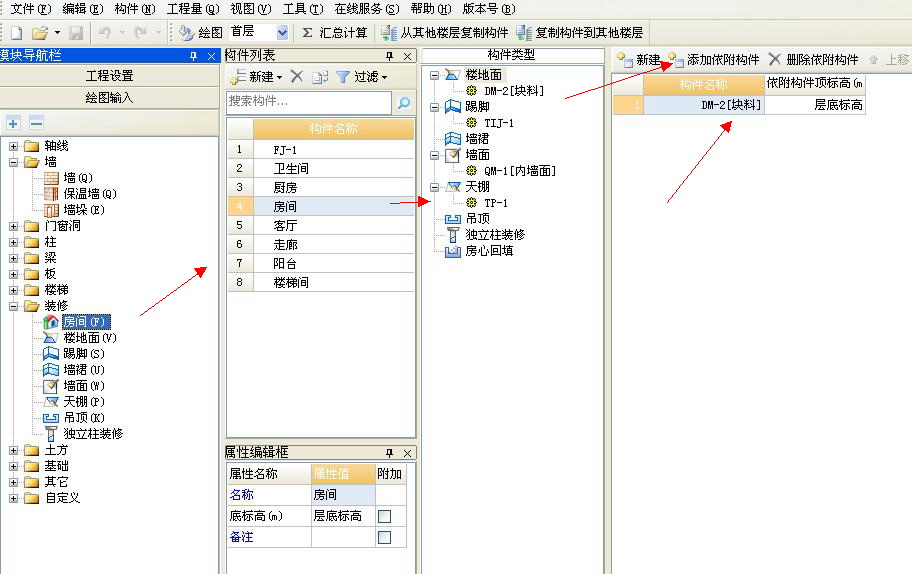This screenshot has height=574, width=912.
Task: Click 添加依附构件 button
Action: [x=713, y=59]
